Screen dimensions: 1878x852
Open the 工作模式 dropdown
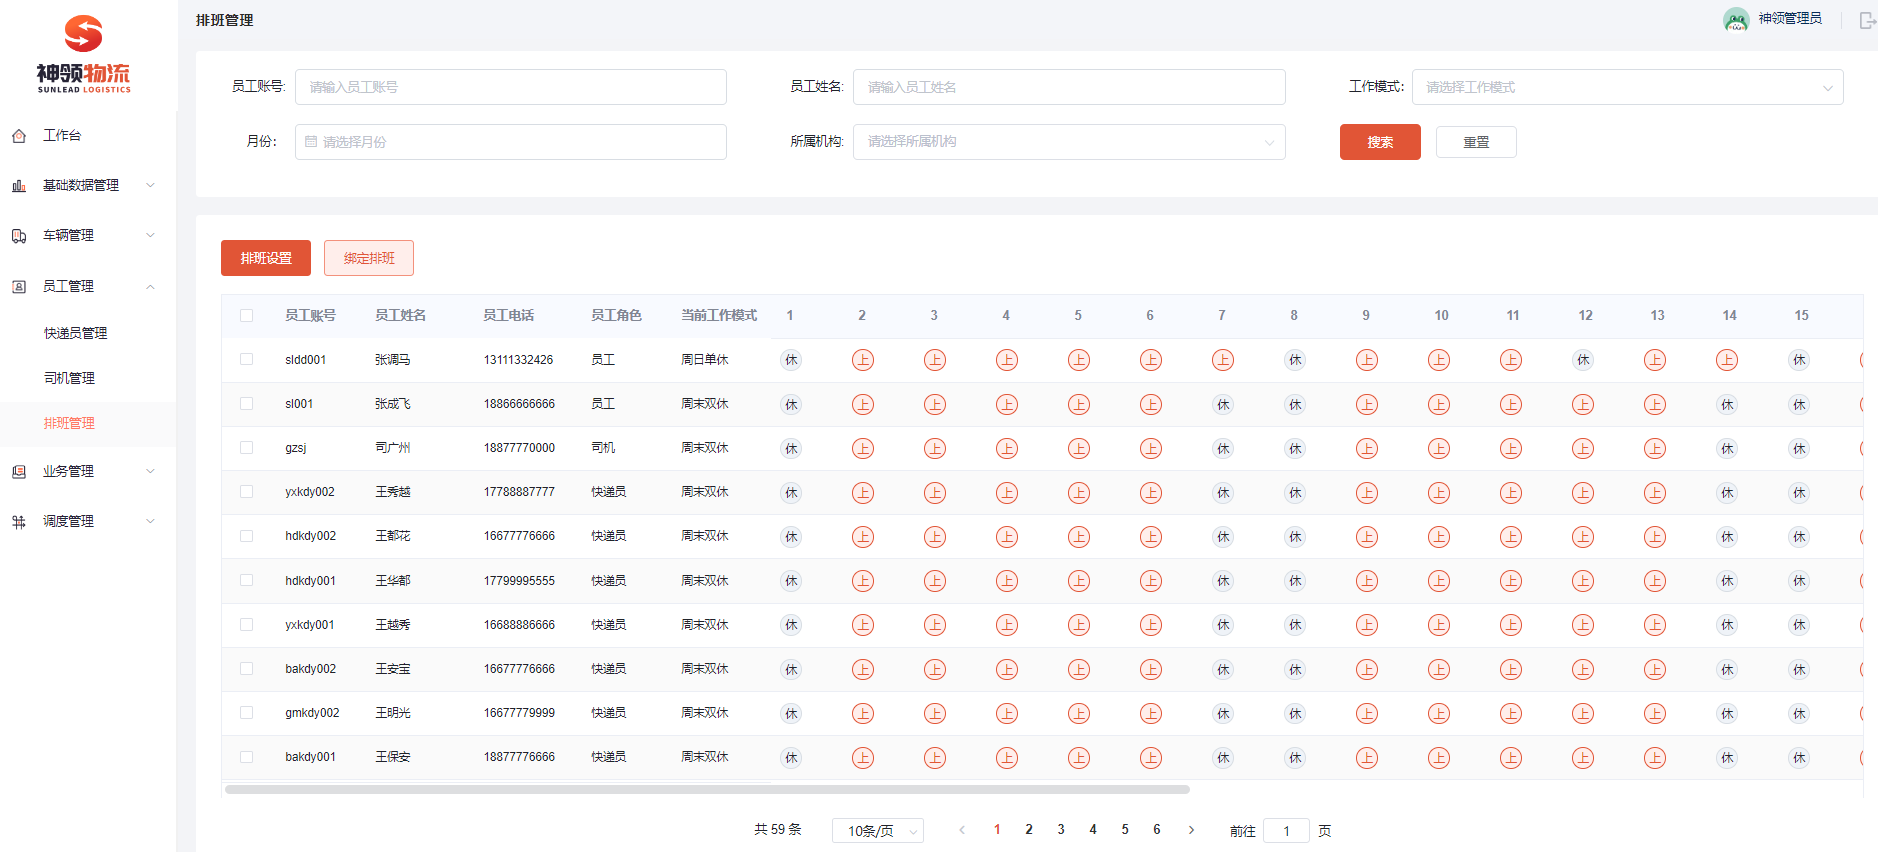[x=1627, y=87]
